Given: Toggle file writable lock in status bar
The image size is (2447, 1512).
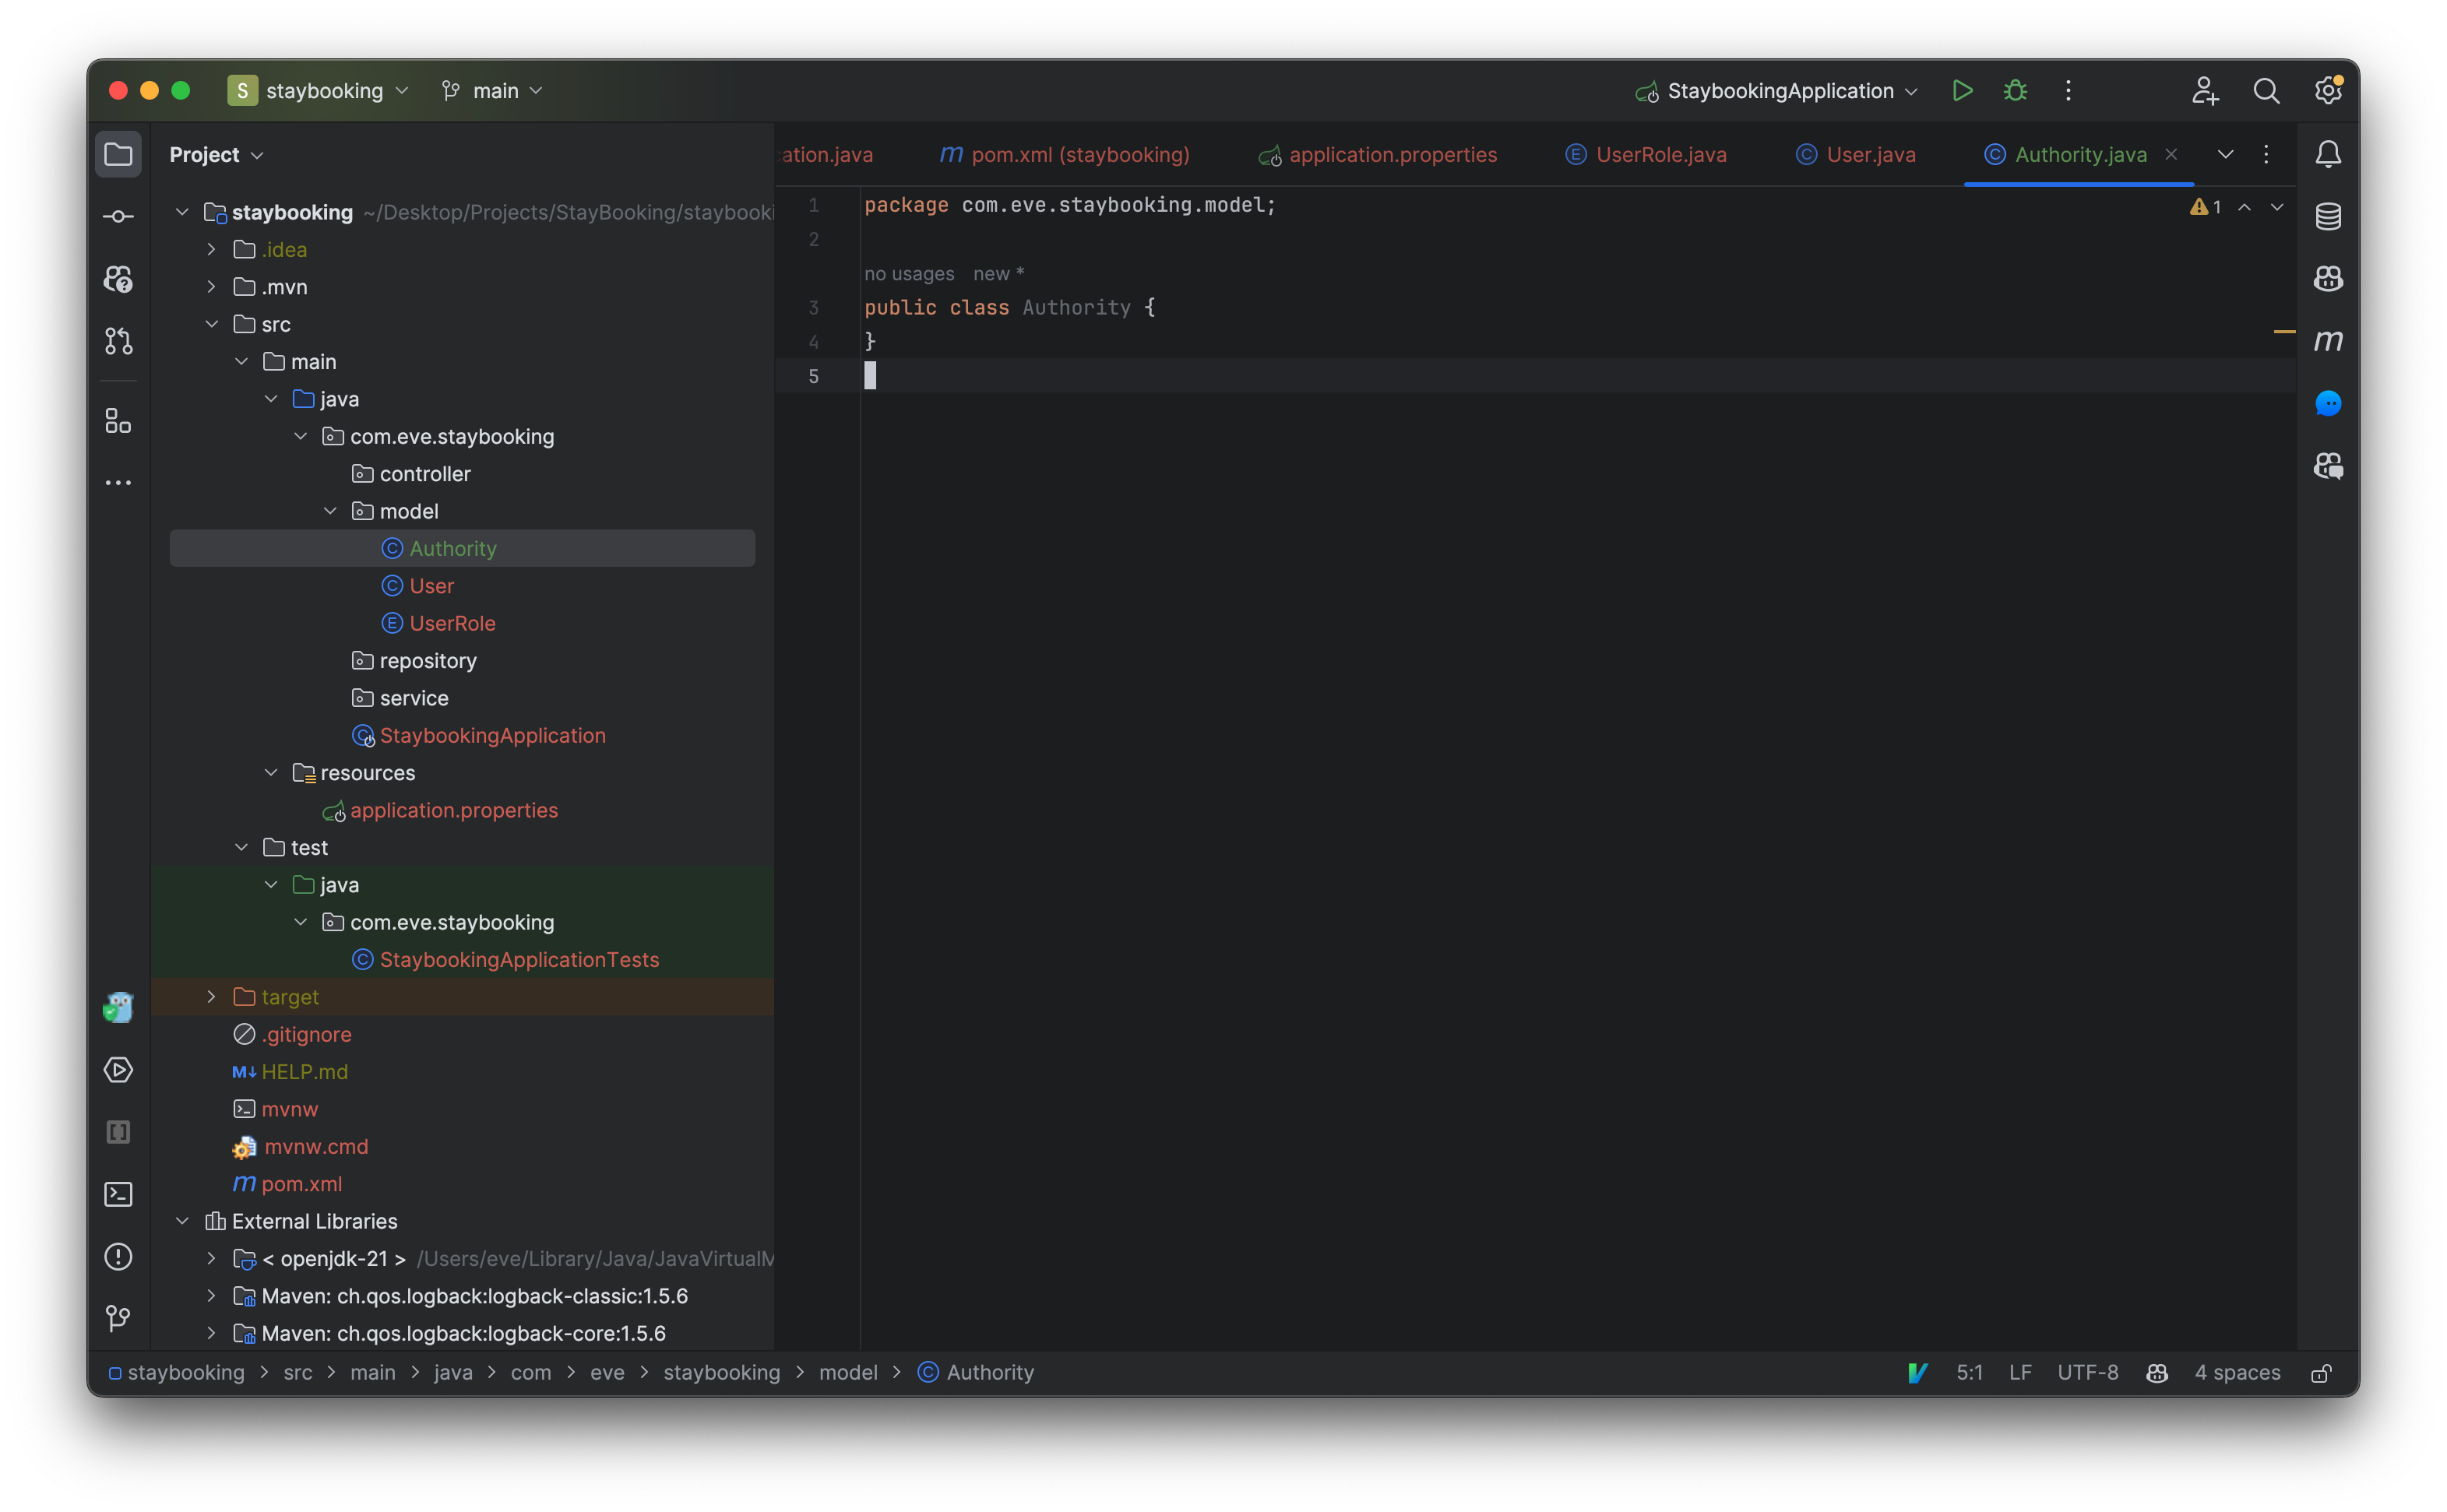Looking at the screenshot, I should point(2321,1373).
